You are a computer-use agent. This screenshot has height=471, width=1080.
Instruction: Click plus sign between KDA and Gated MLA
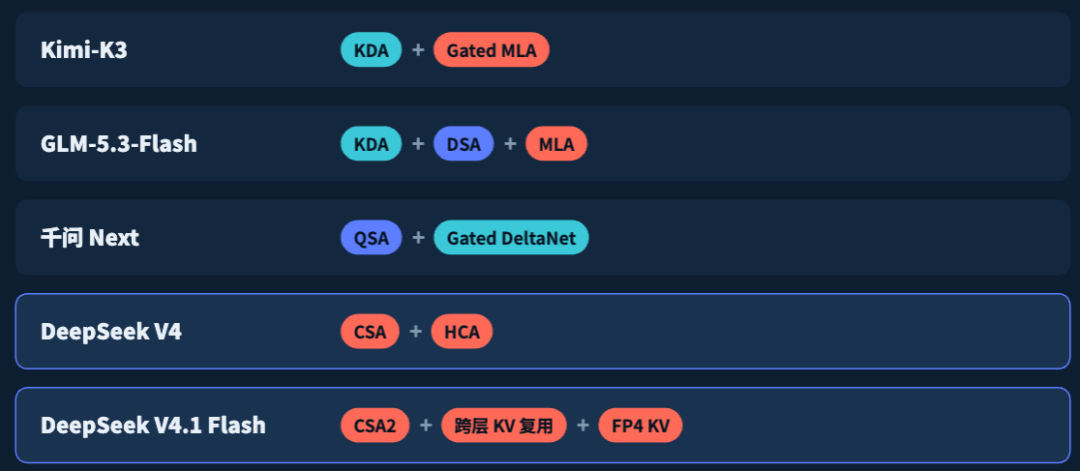(417, 50)
